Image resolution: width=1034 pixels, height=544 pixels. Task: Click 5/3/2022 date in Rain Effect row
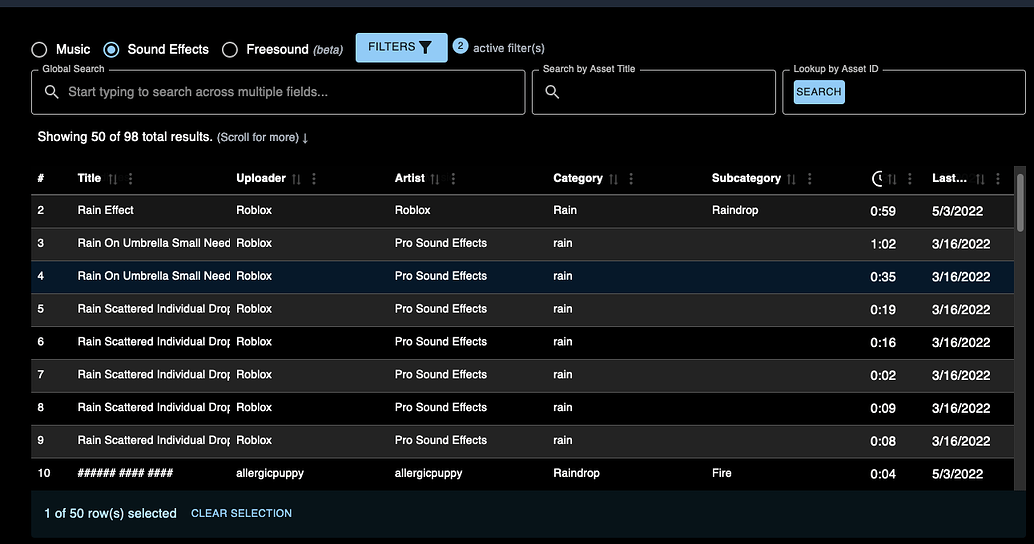958,211
